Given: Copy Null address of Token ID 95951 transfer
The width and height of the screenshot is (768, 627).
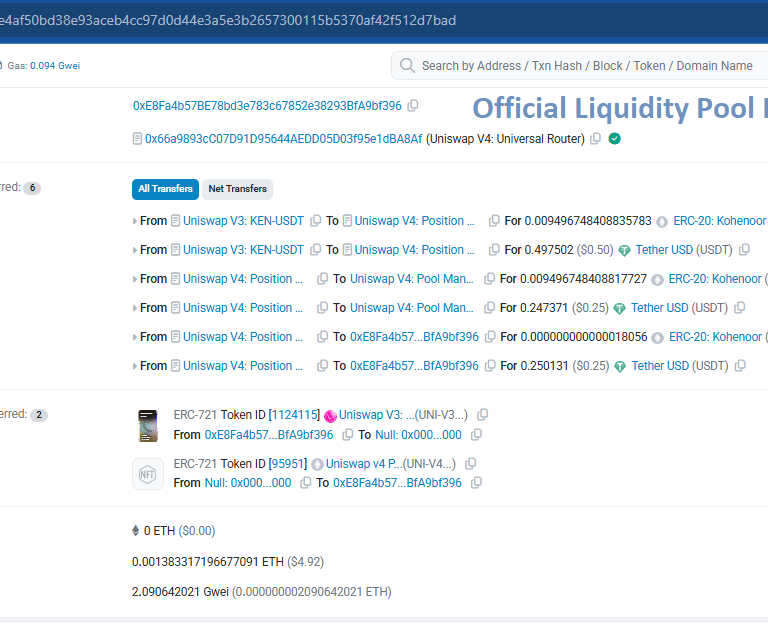Looking at the screenshot, I should coord(306,482).
